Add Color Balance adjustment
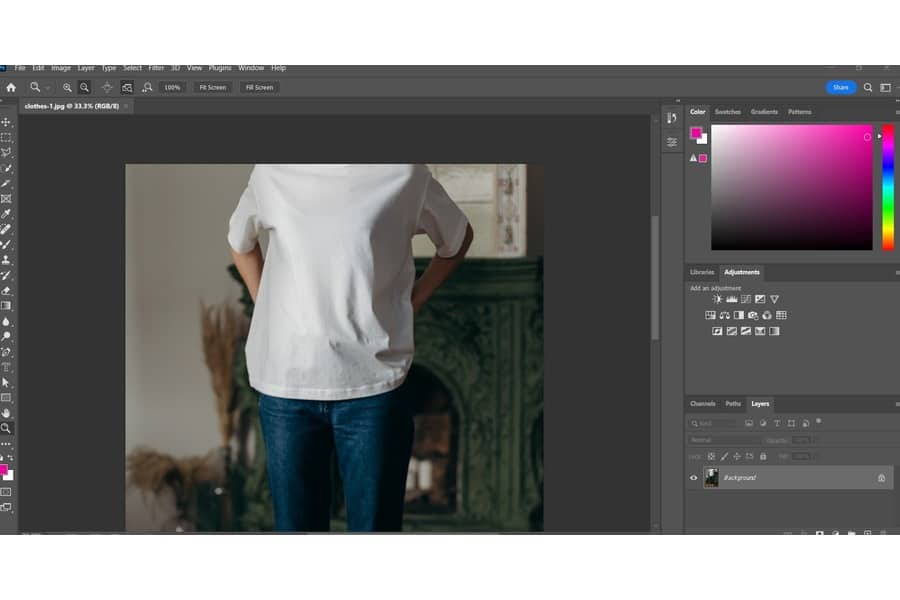Viewport: 900px width, 600px height. pyautogui.click(x=724, y=315)
